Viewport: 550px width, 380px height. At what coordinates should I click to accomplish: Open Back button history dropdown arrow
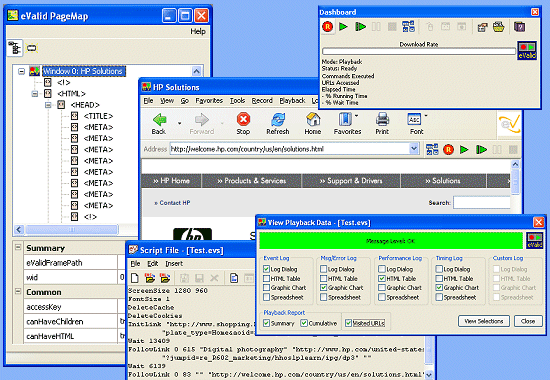click(180, 123)
